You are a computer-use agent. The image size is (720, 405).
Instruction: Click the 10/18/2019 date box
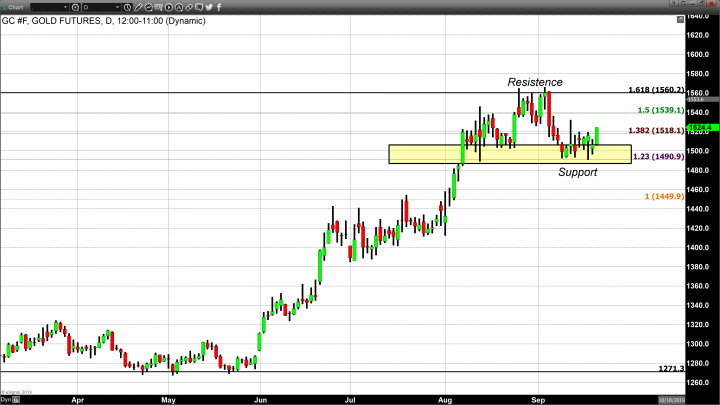pos(672,400)
